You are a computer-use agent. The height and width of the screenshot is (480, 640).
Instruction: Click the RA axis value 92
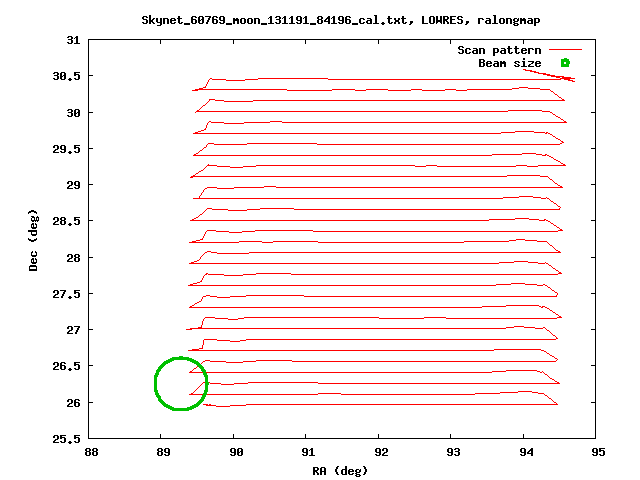coord(381,452)
